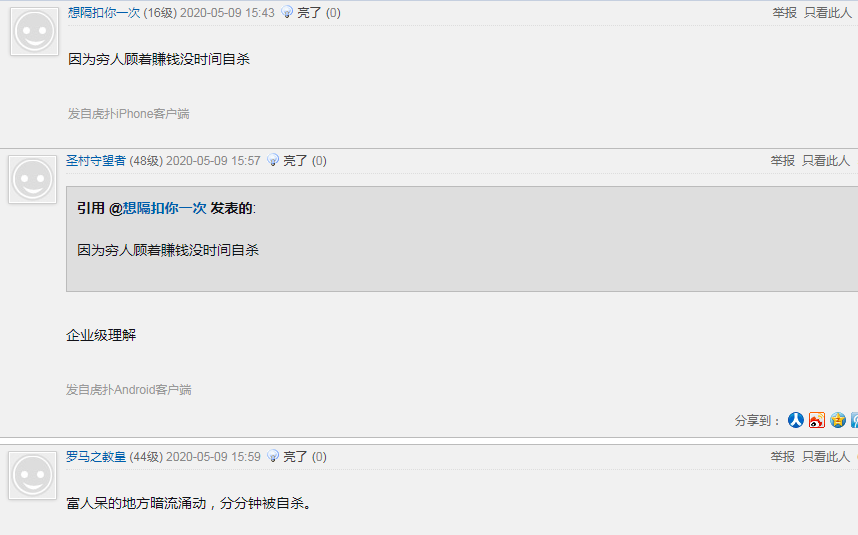Click lightbulb icon on 罗马之教皇's post
This screenshot has height=535, width=858.
pyautogui.click(x=273, y=456)
